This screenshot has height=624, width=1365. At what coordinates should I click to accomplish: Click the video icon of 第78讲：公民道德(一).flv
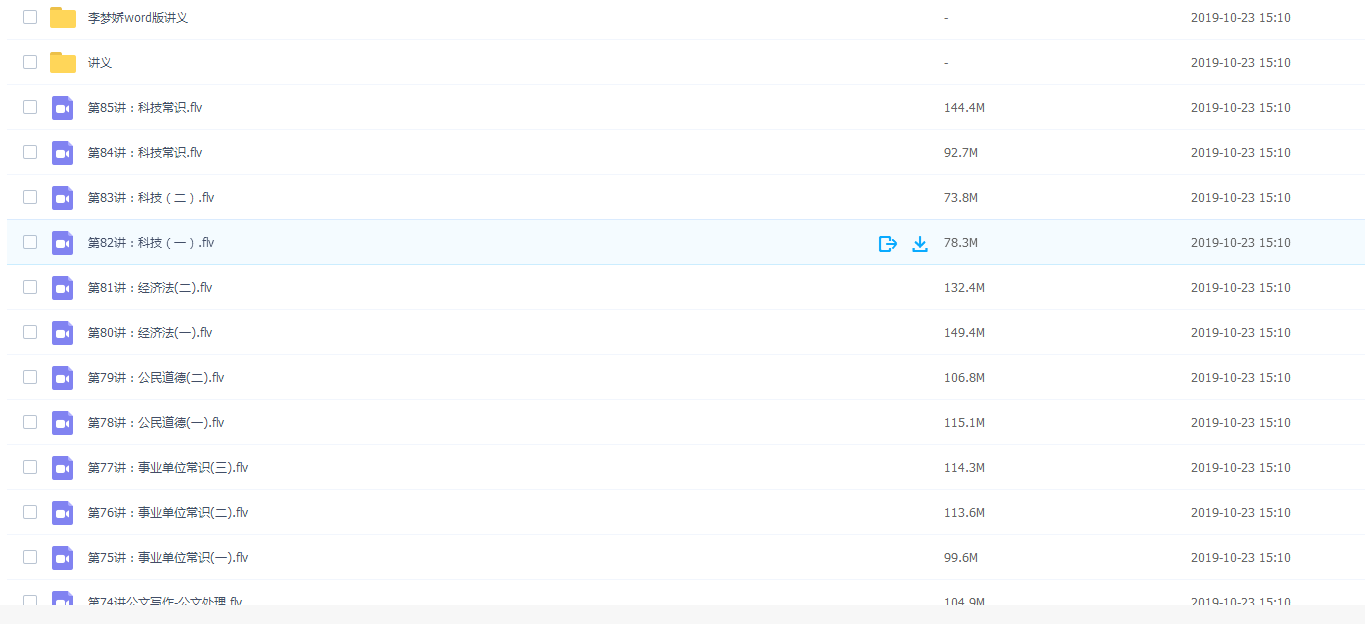coord(63,422)
